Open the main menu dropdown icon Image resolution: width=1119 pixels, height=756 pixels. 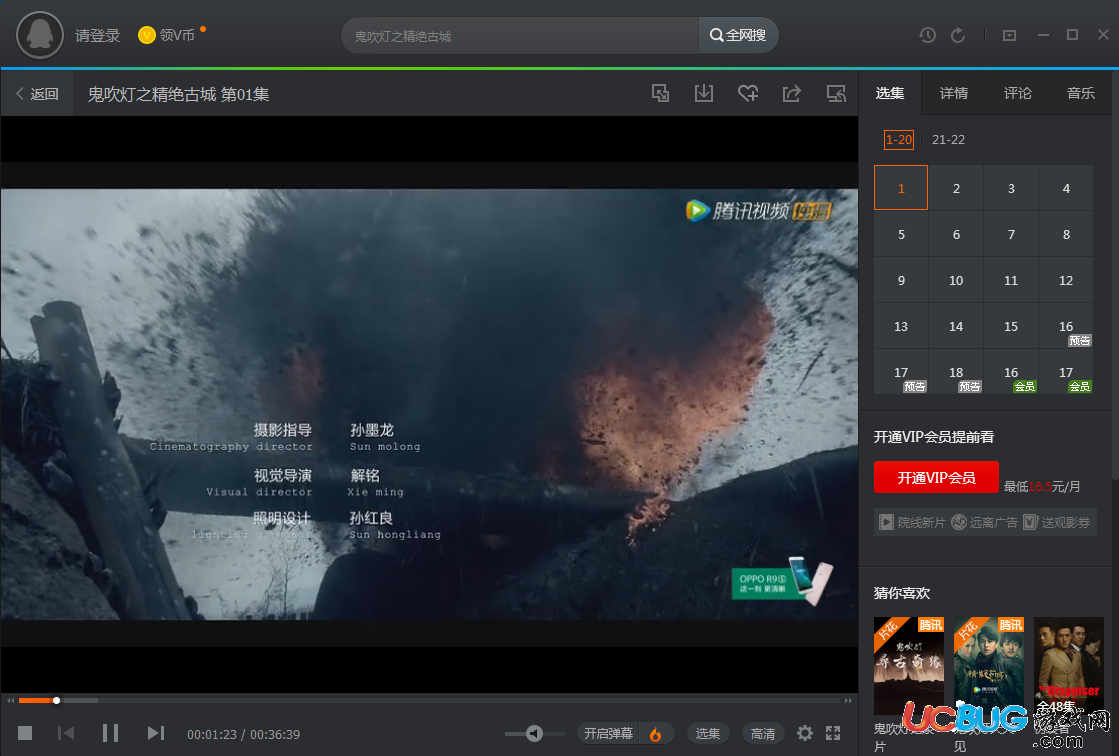(1009, 35)
